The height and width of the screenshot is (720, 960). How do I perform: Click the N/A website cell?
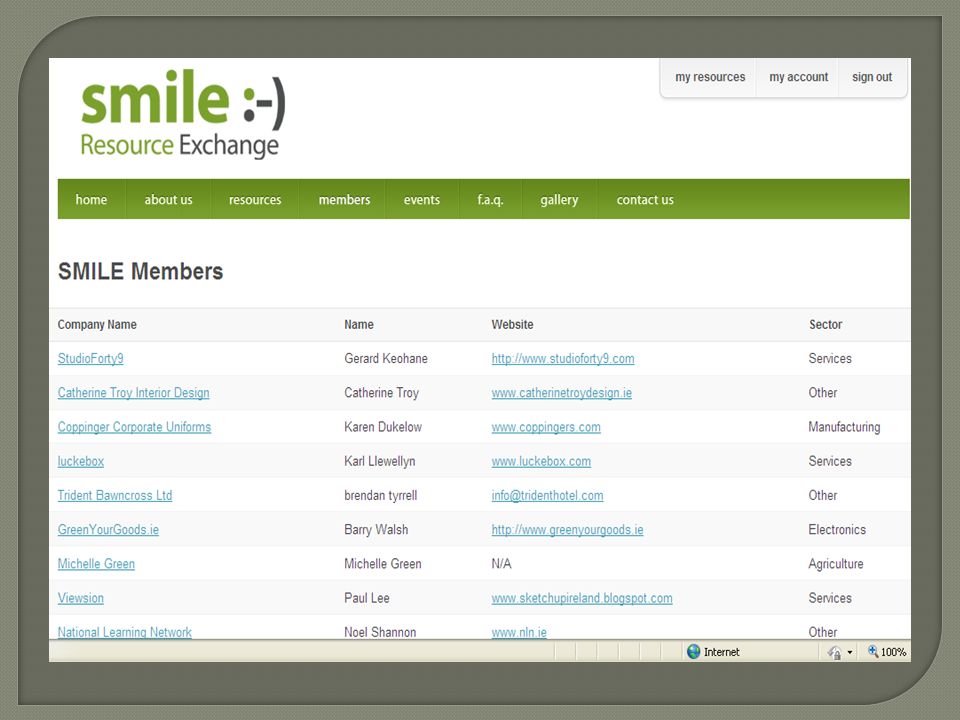coord(501,564)
